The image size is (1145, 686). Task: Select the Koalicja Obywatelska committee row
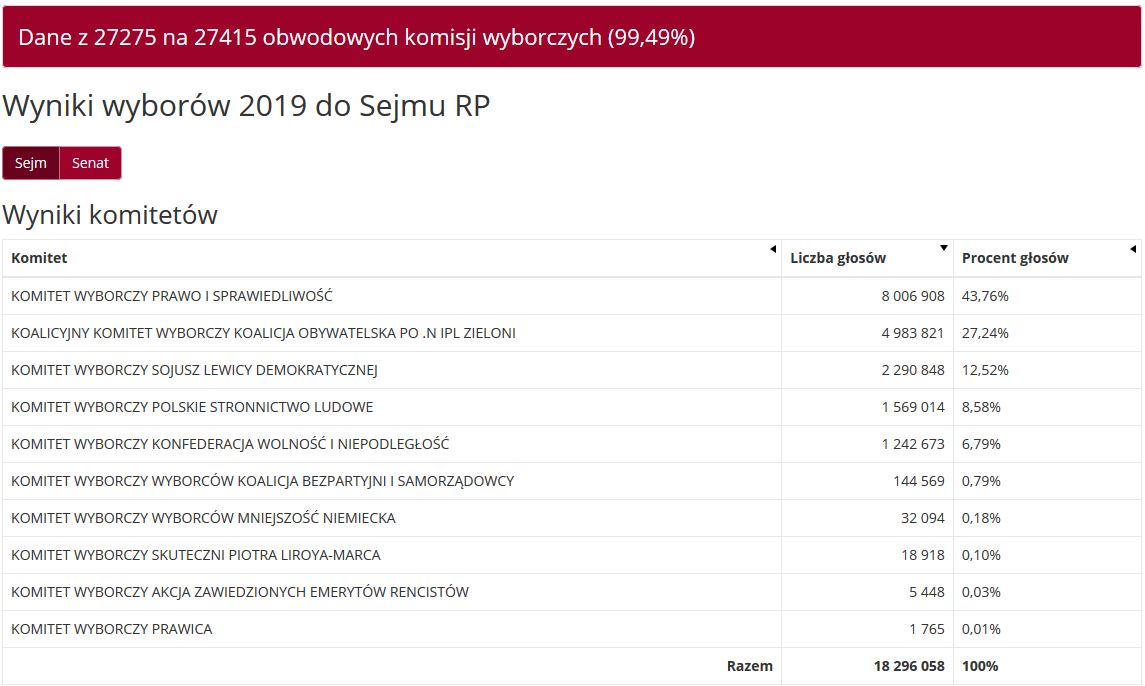263,333
